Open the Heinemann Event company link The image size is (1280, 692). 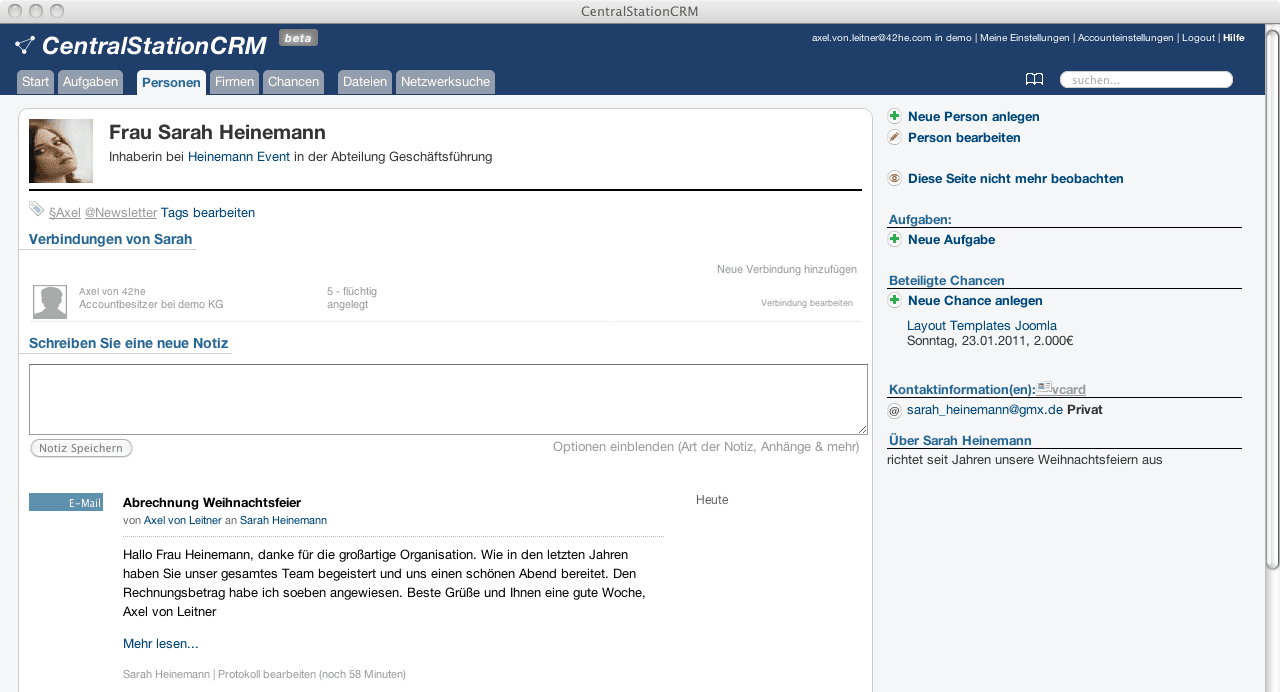(238, 157)
